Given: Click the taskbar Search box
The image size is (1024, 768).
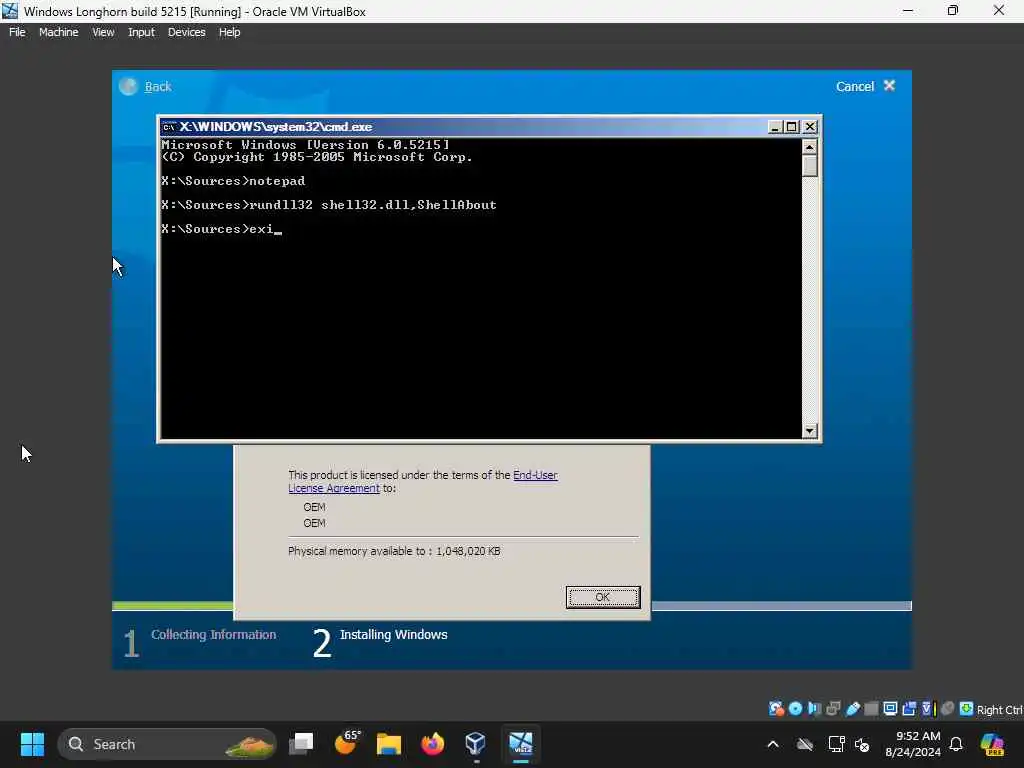Looking at the screenshot, I should coord(167,744).
